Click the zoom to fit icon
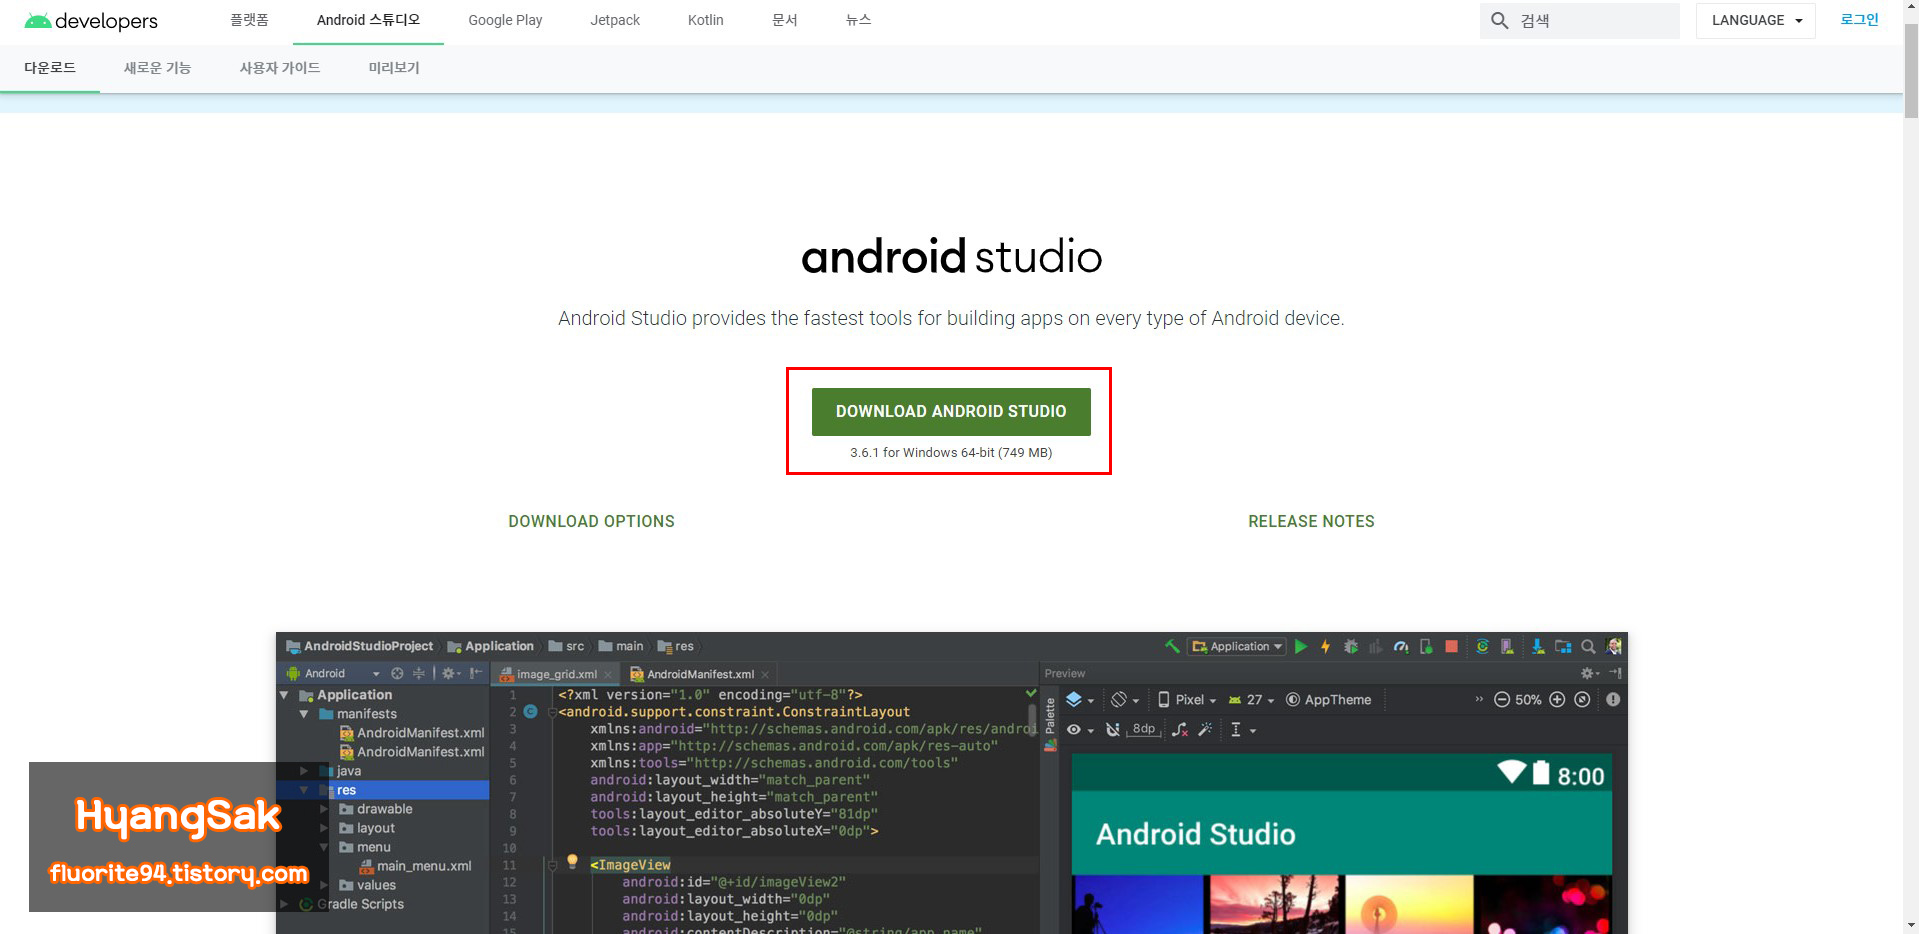The width and height of the screenshot is (1919, 934). 1582,700
